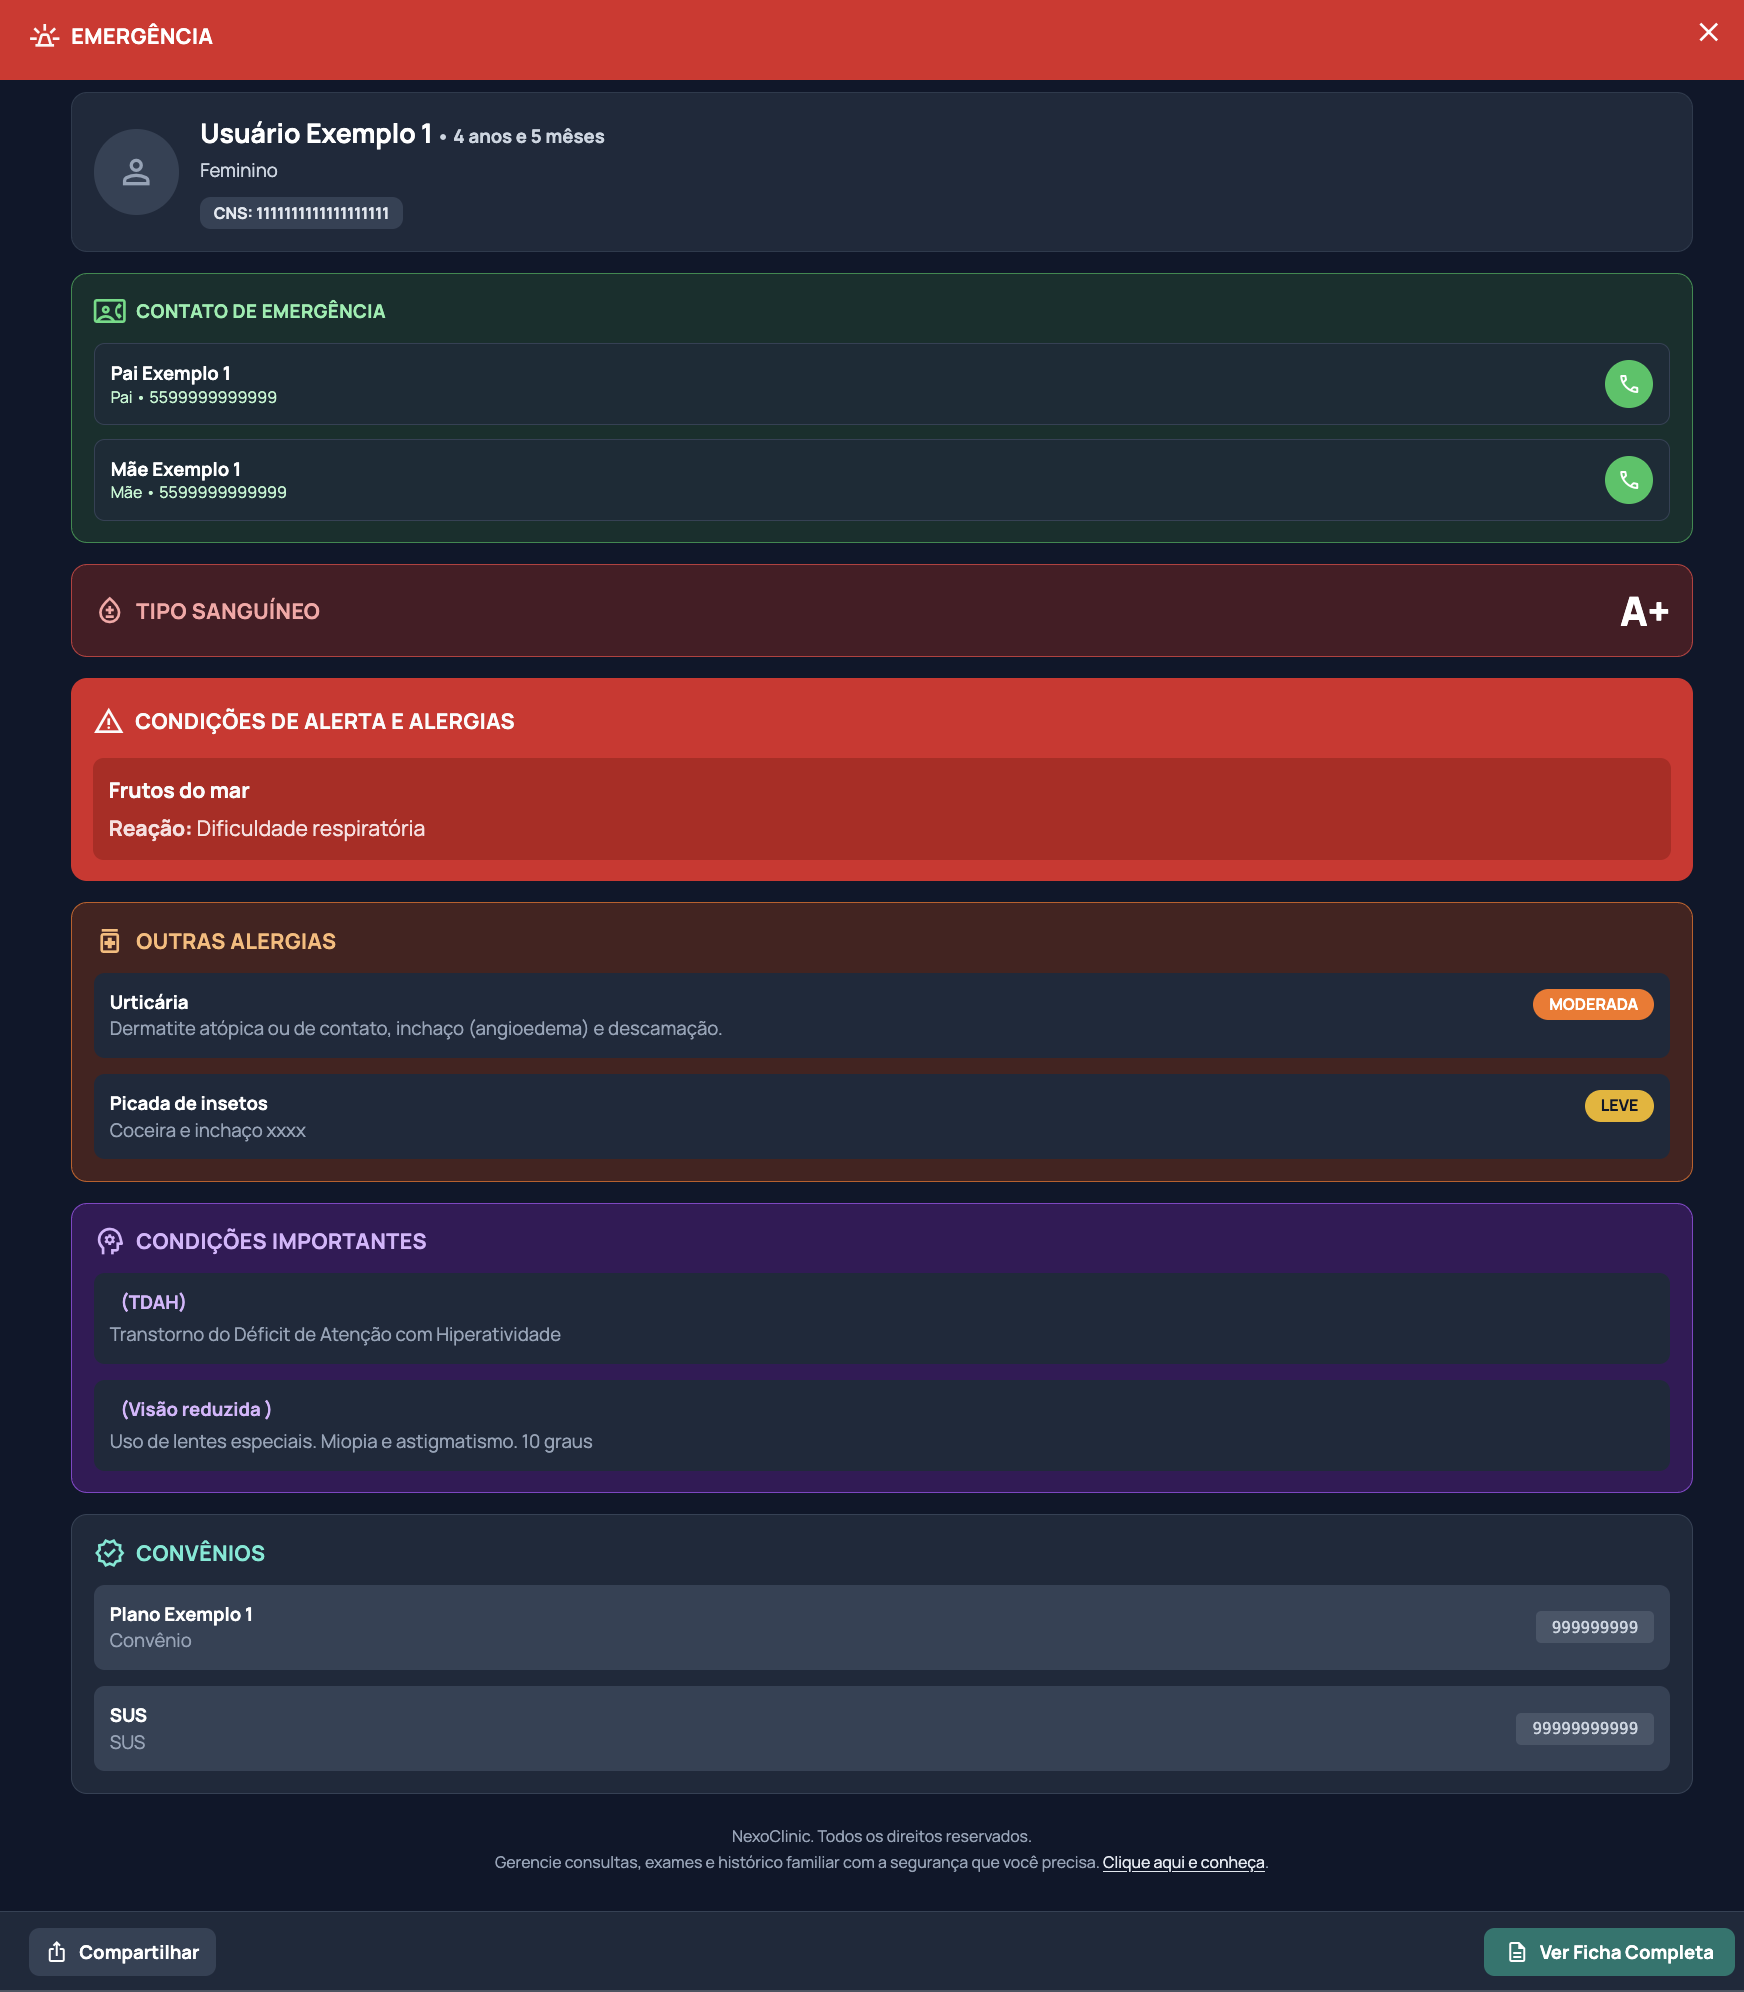The width and height of the screenshot is (1744, 1992).
Task: Click the user avatar placeholder
Action: [136, 172]
